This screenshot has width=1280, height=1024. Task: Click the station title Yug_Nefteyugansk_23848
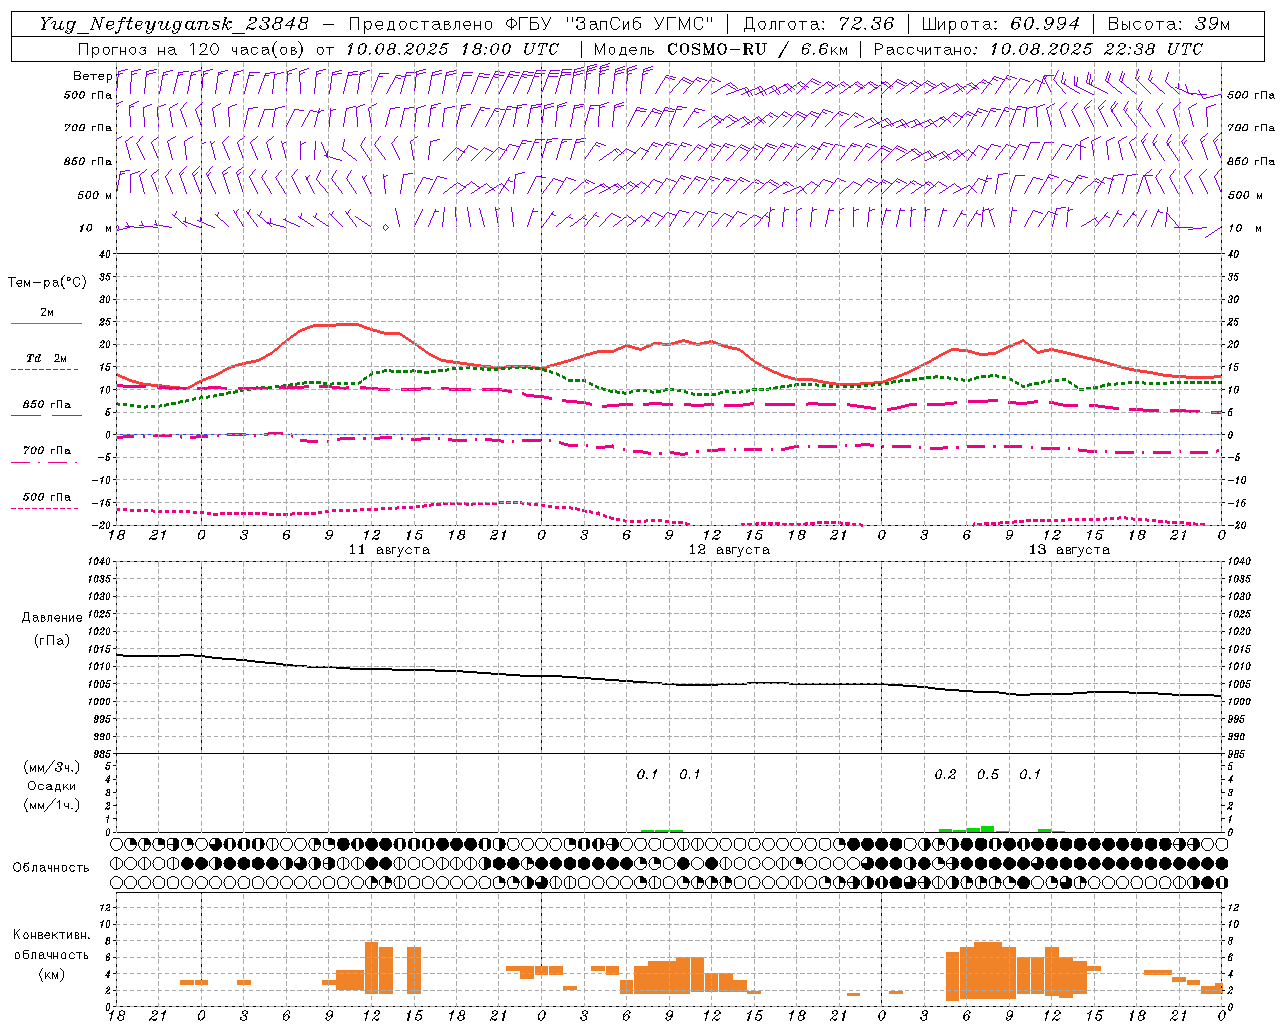(x=174, y=24)
